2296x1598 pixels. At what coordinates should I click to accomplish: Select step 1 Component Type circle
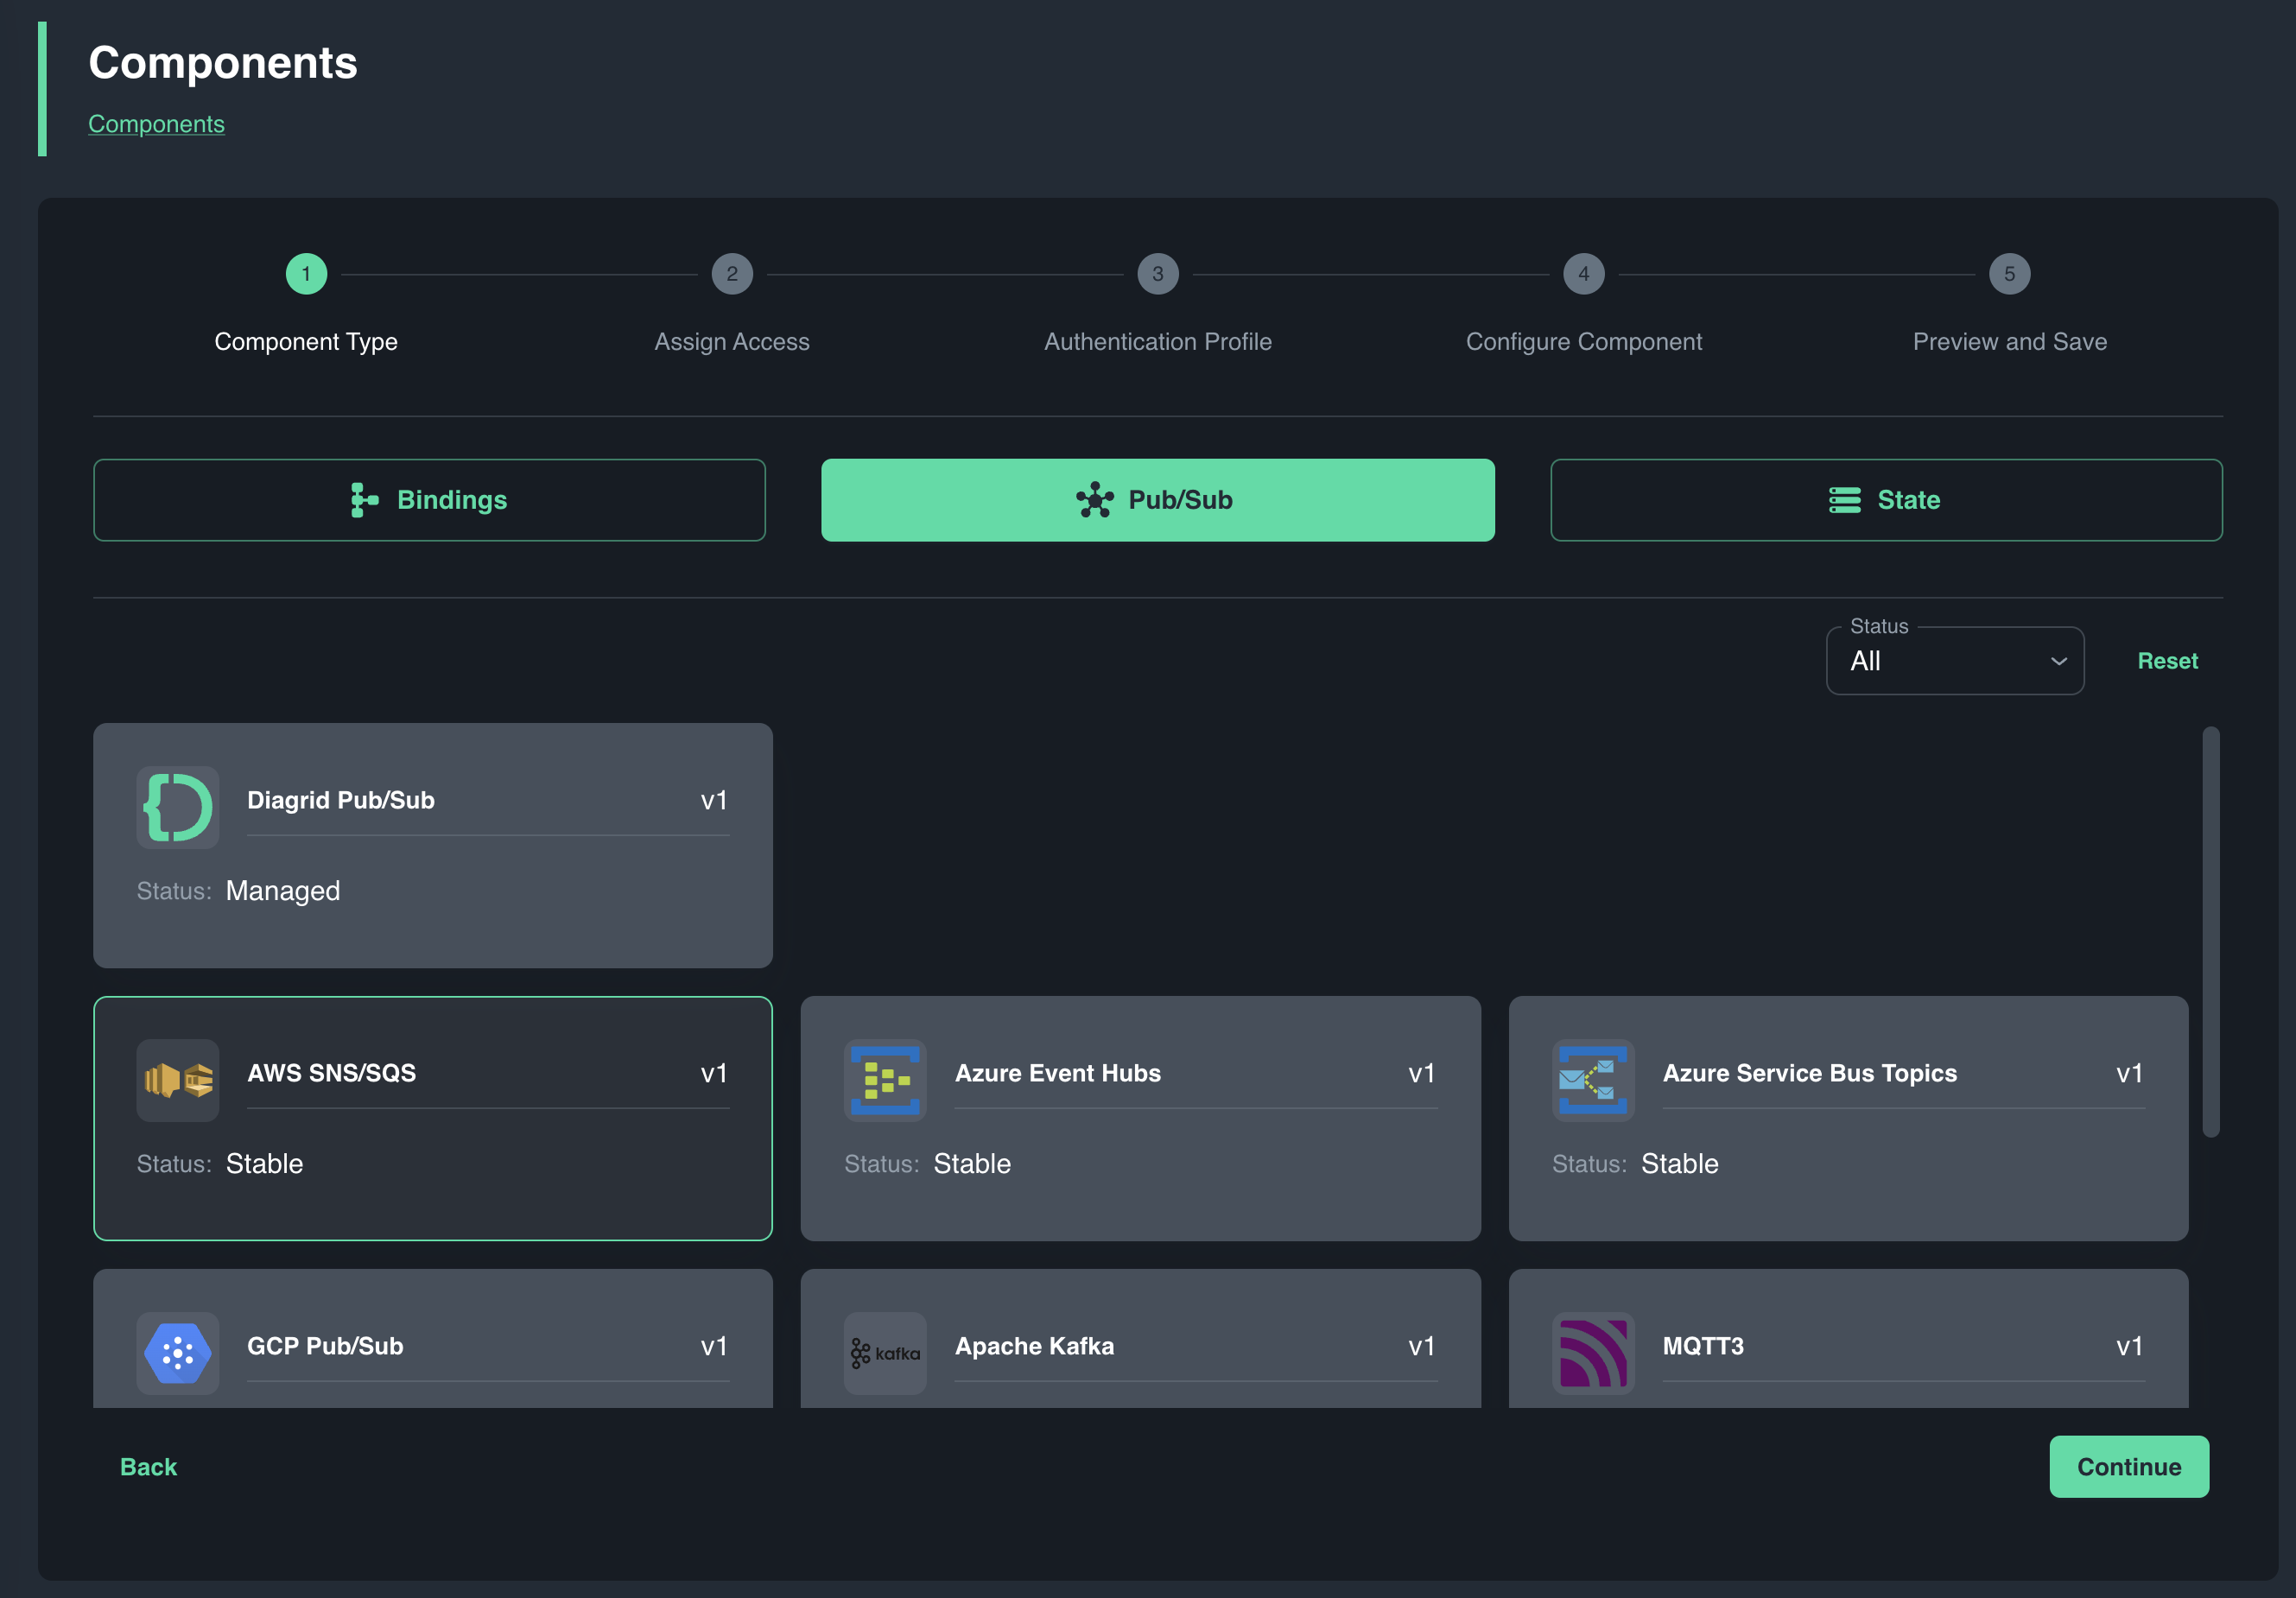click(x=306, y=274)
